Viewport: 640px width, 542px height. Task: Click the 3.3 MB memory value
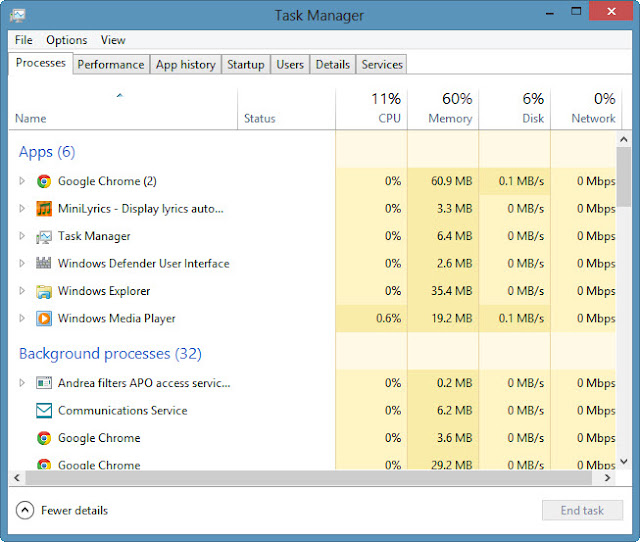click(454, 209)
